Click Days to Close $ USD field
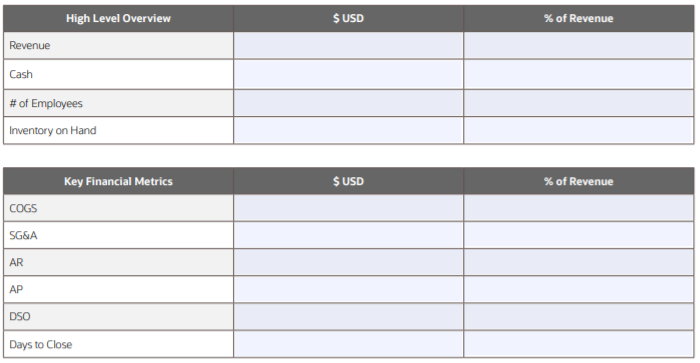700x363 pixels. 348,344
